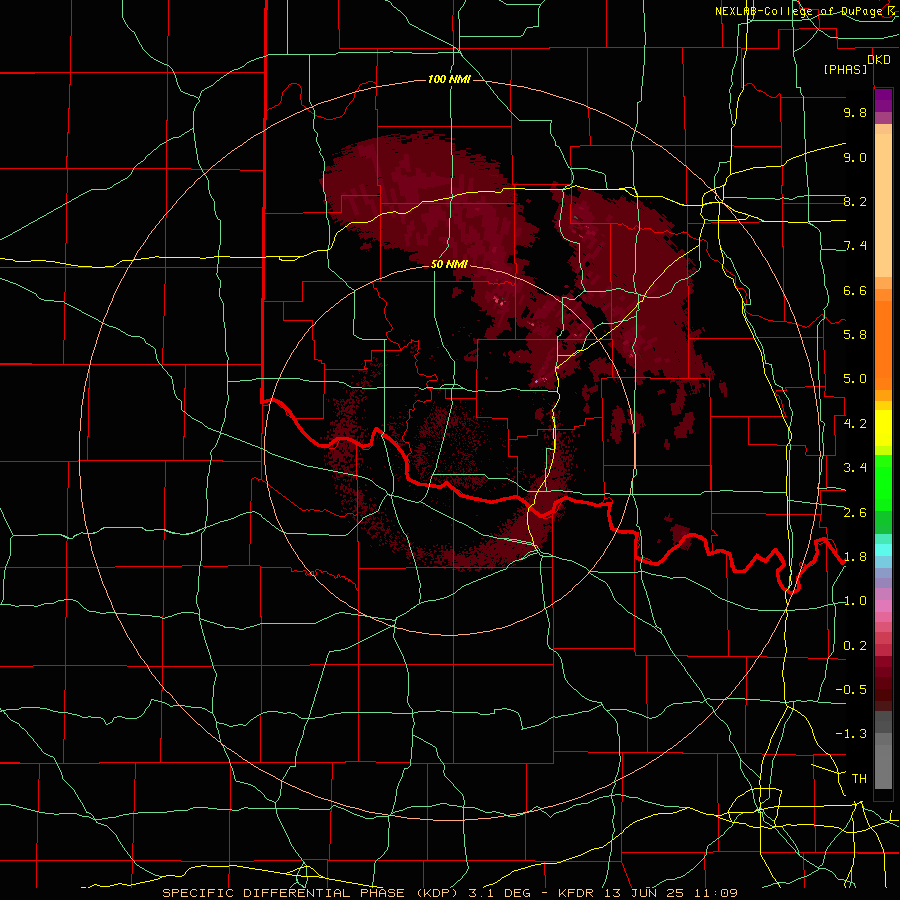Click the 3.4 scale value
Screen dimensions: 900x900
[855, 468]
